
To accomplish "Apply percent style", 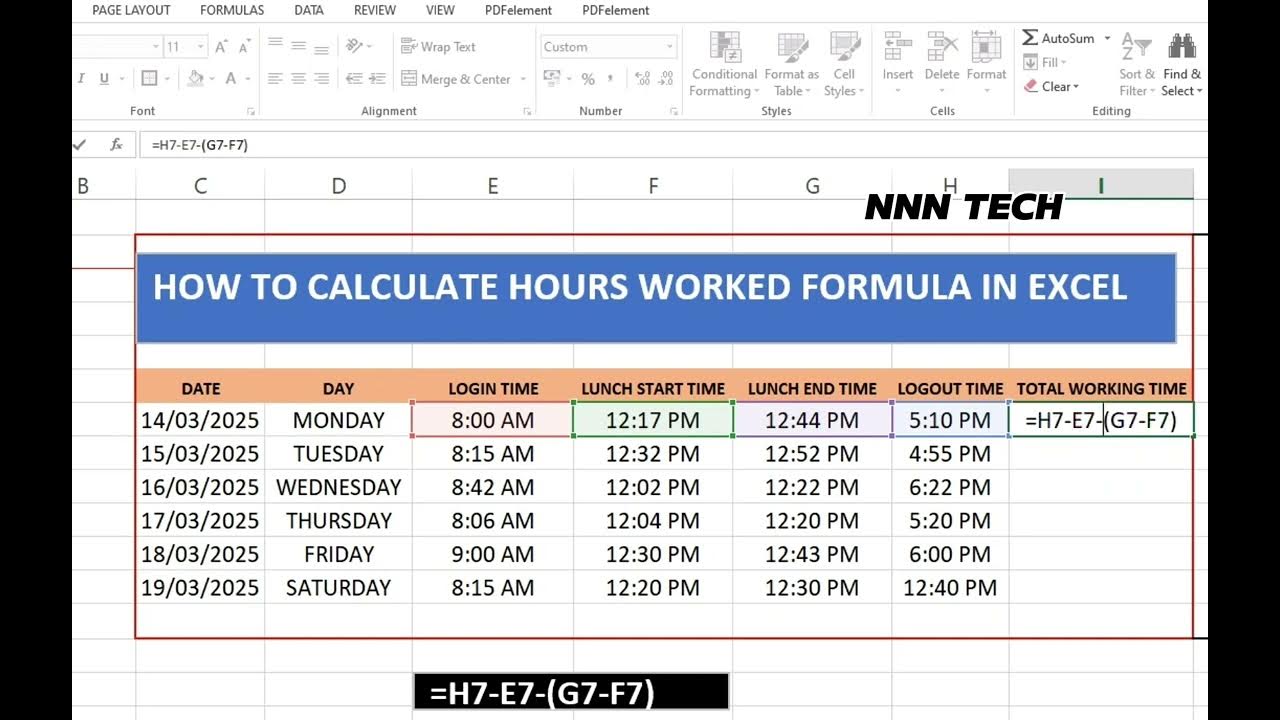I will [588, 79].
